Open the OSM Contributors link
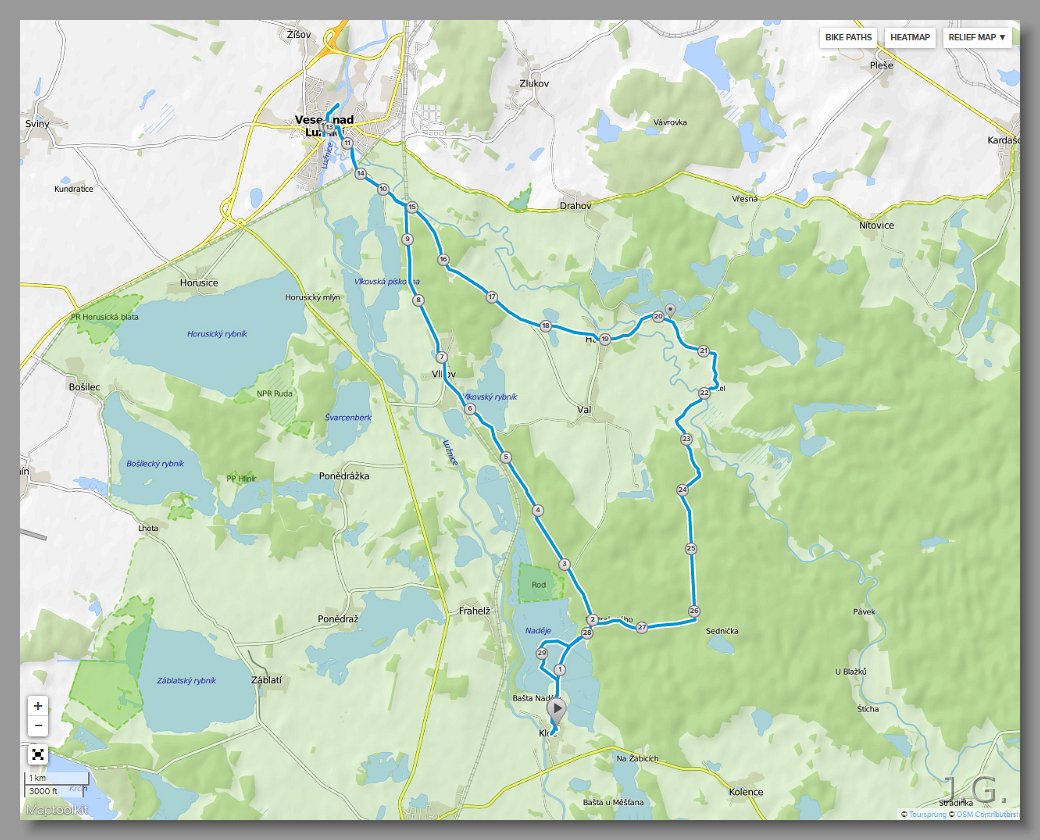This screenshot has height=840, width=1040. pos(987,814)
